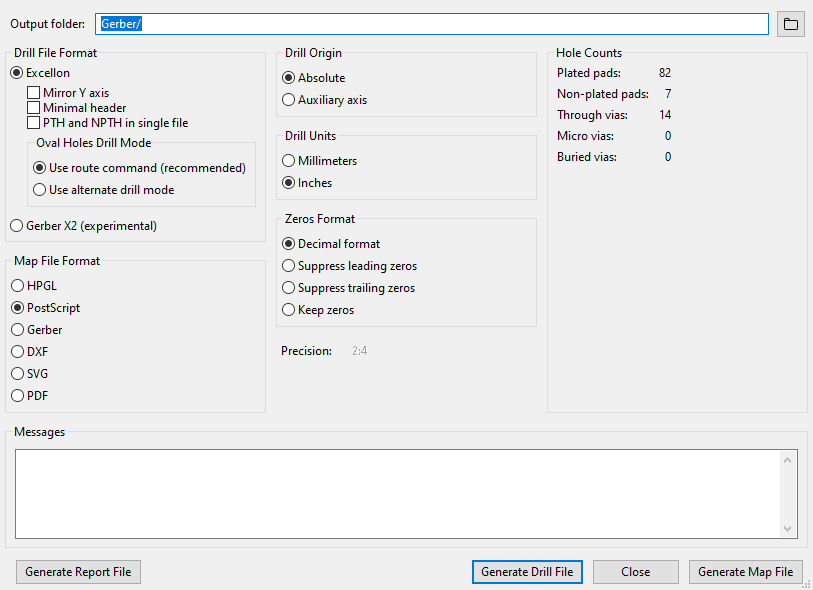Set drill origin to Absolute

point(314,78)
